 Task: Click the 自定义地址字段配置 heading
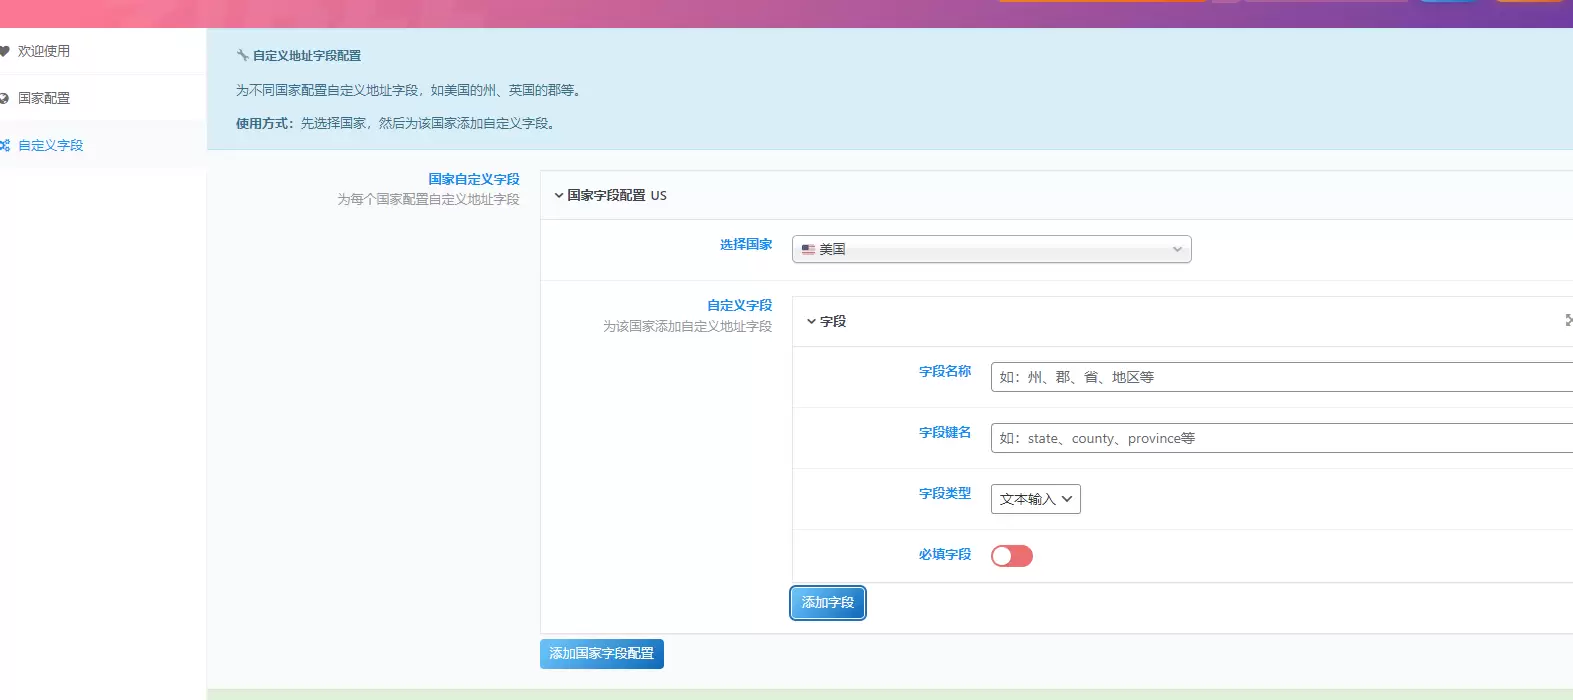click(307, 56)
